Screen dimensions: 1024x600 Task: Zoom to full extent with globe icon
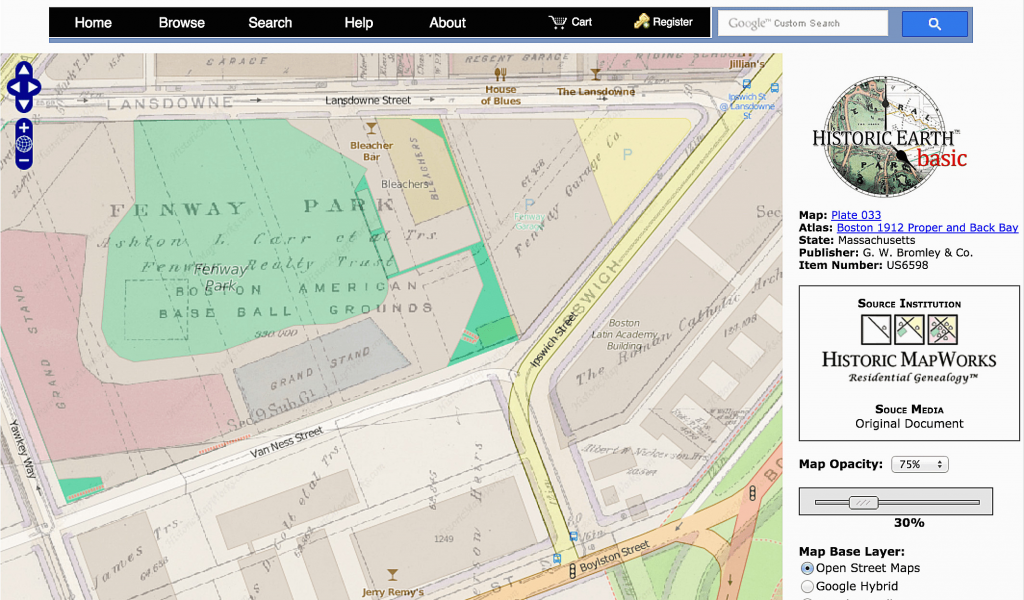pos(24,144)
